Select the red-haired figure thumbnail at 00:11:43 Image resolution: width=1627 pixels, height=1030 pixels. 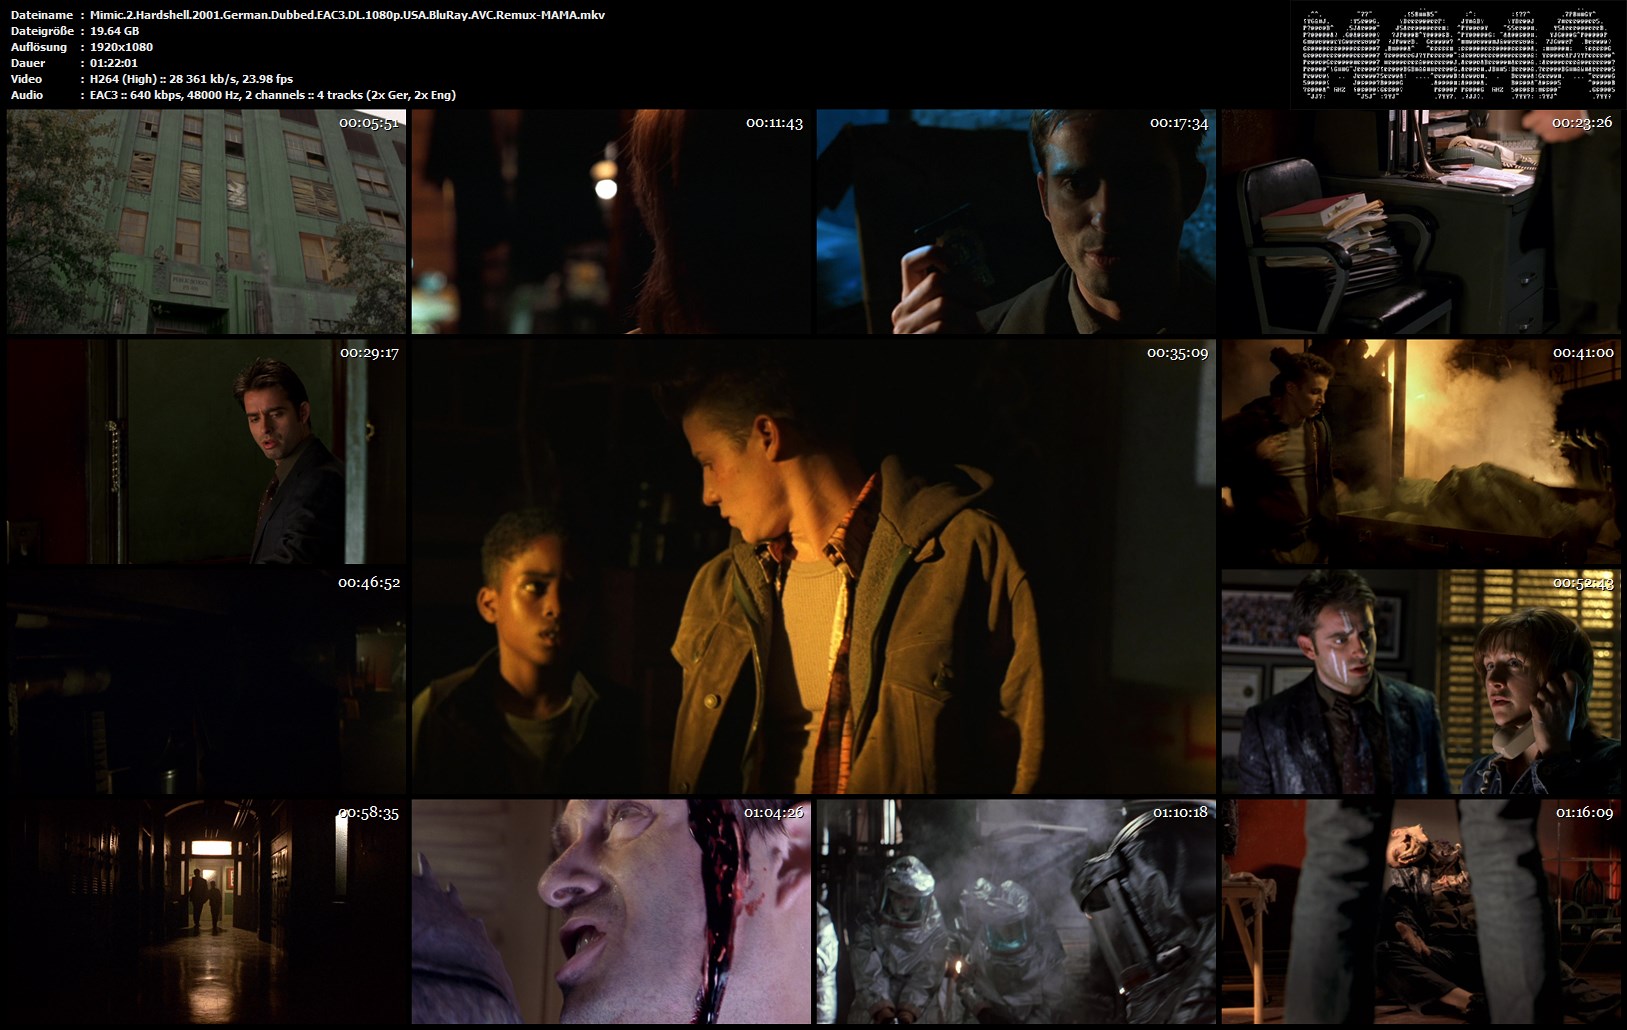tap(612, 222)
